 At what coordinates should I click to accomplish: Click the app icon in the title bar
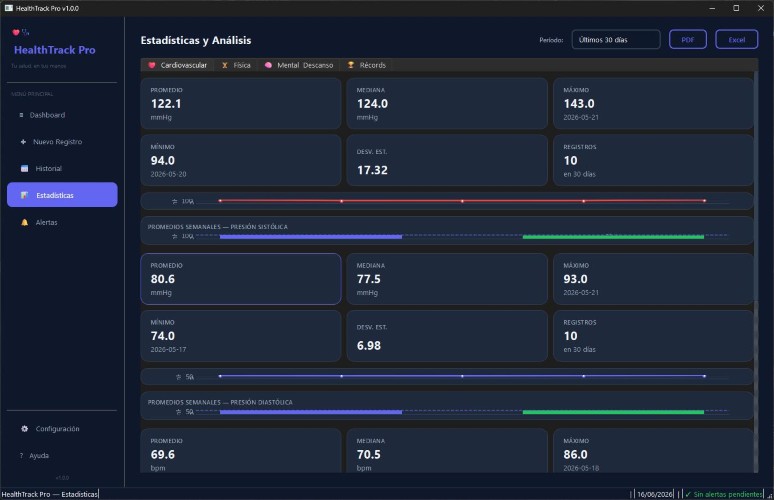pyautogui.click(x=8, y=8)
